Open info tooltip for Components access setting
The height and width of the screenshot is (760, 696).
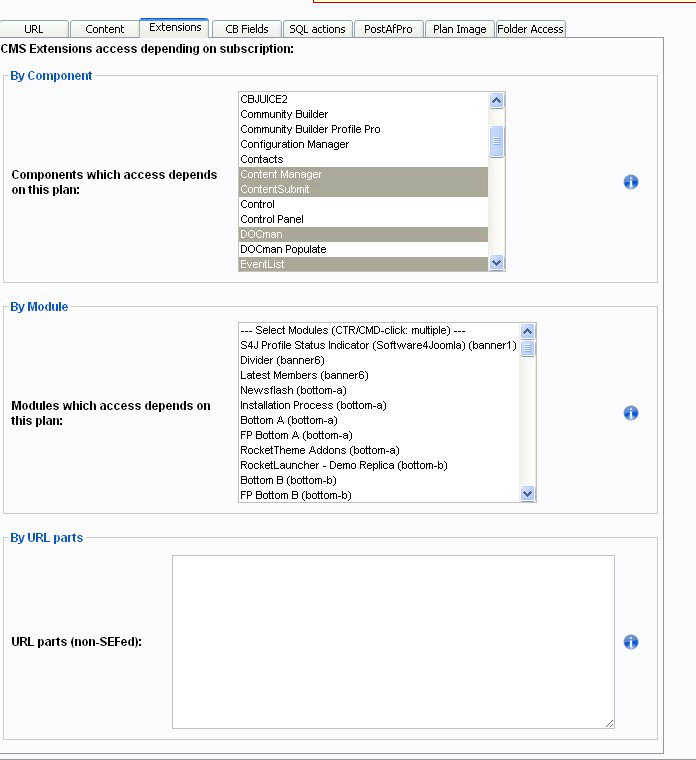coord(631,182)
